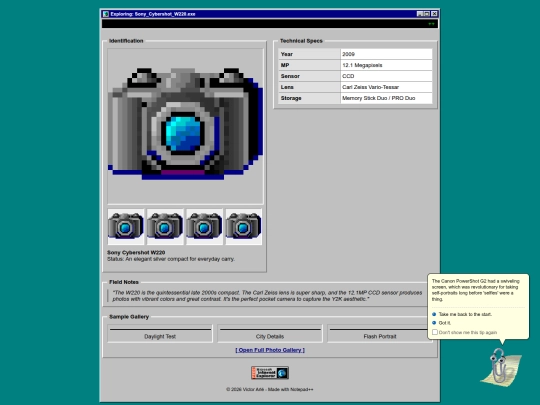The image size is (540, 405).
Task: Select the first camera thumbnail below main image
Action: point(126,227)
